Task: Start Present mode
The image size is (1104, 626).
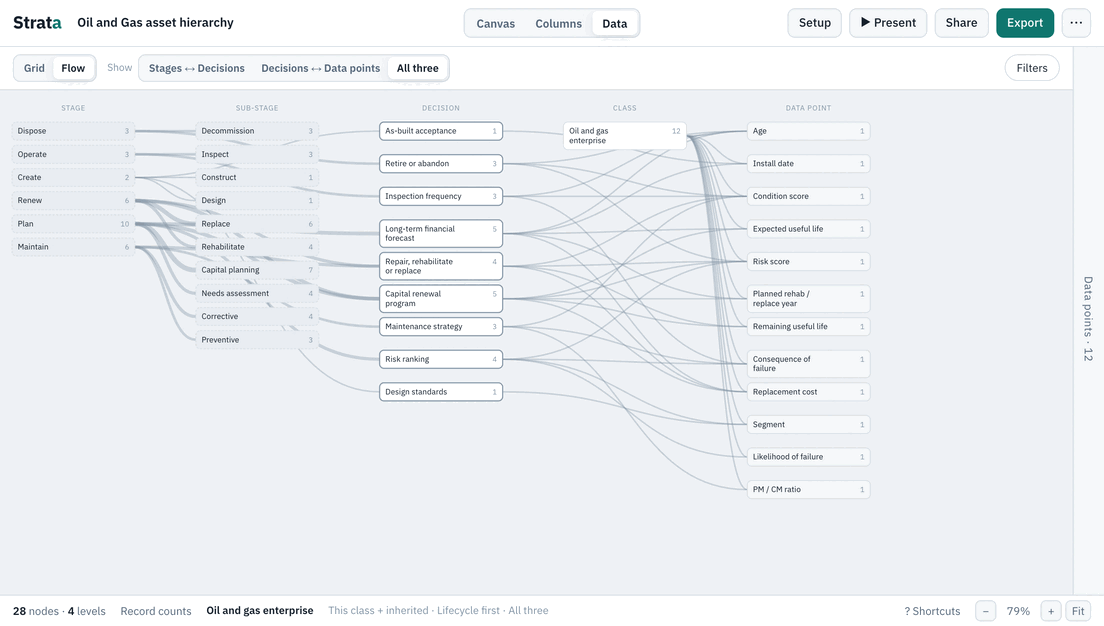Action: (888, 23)
